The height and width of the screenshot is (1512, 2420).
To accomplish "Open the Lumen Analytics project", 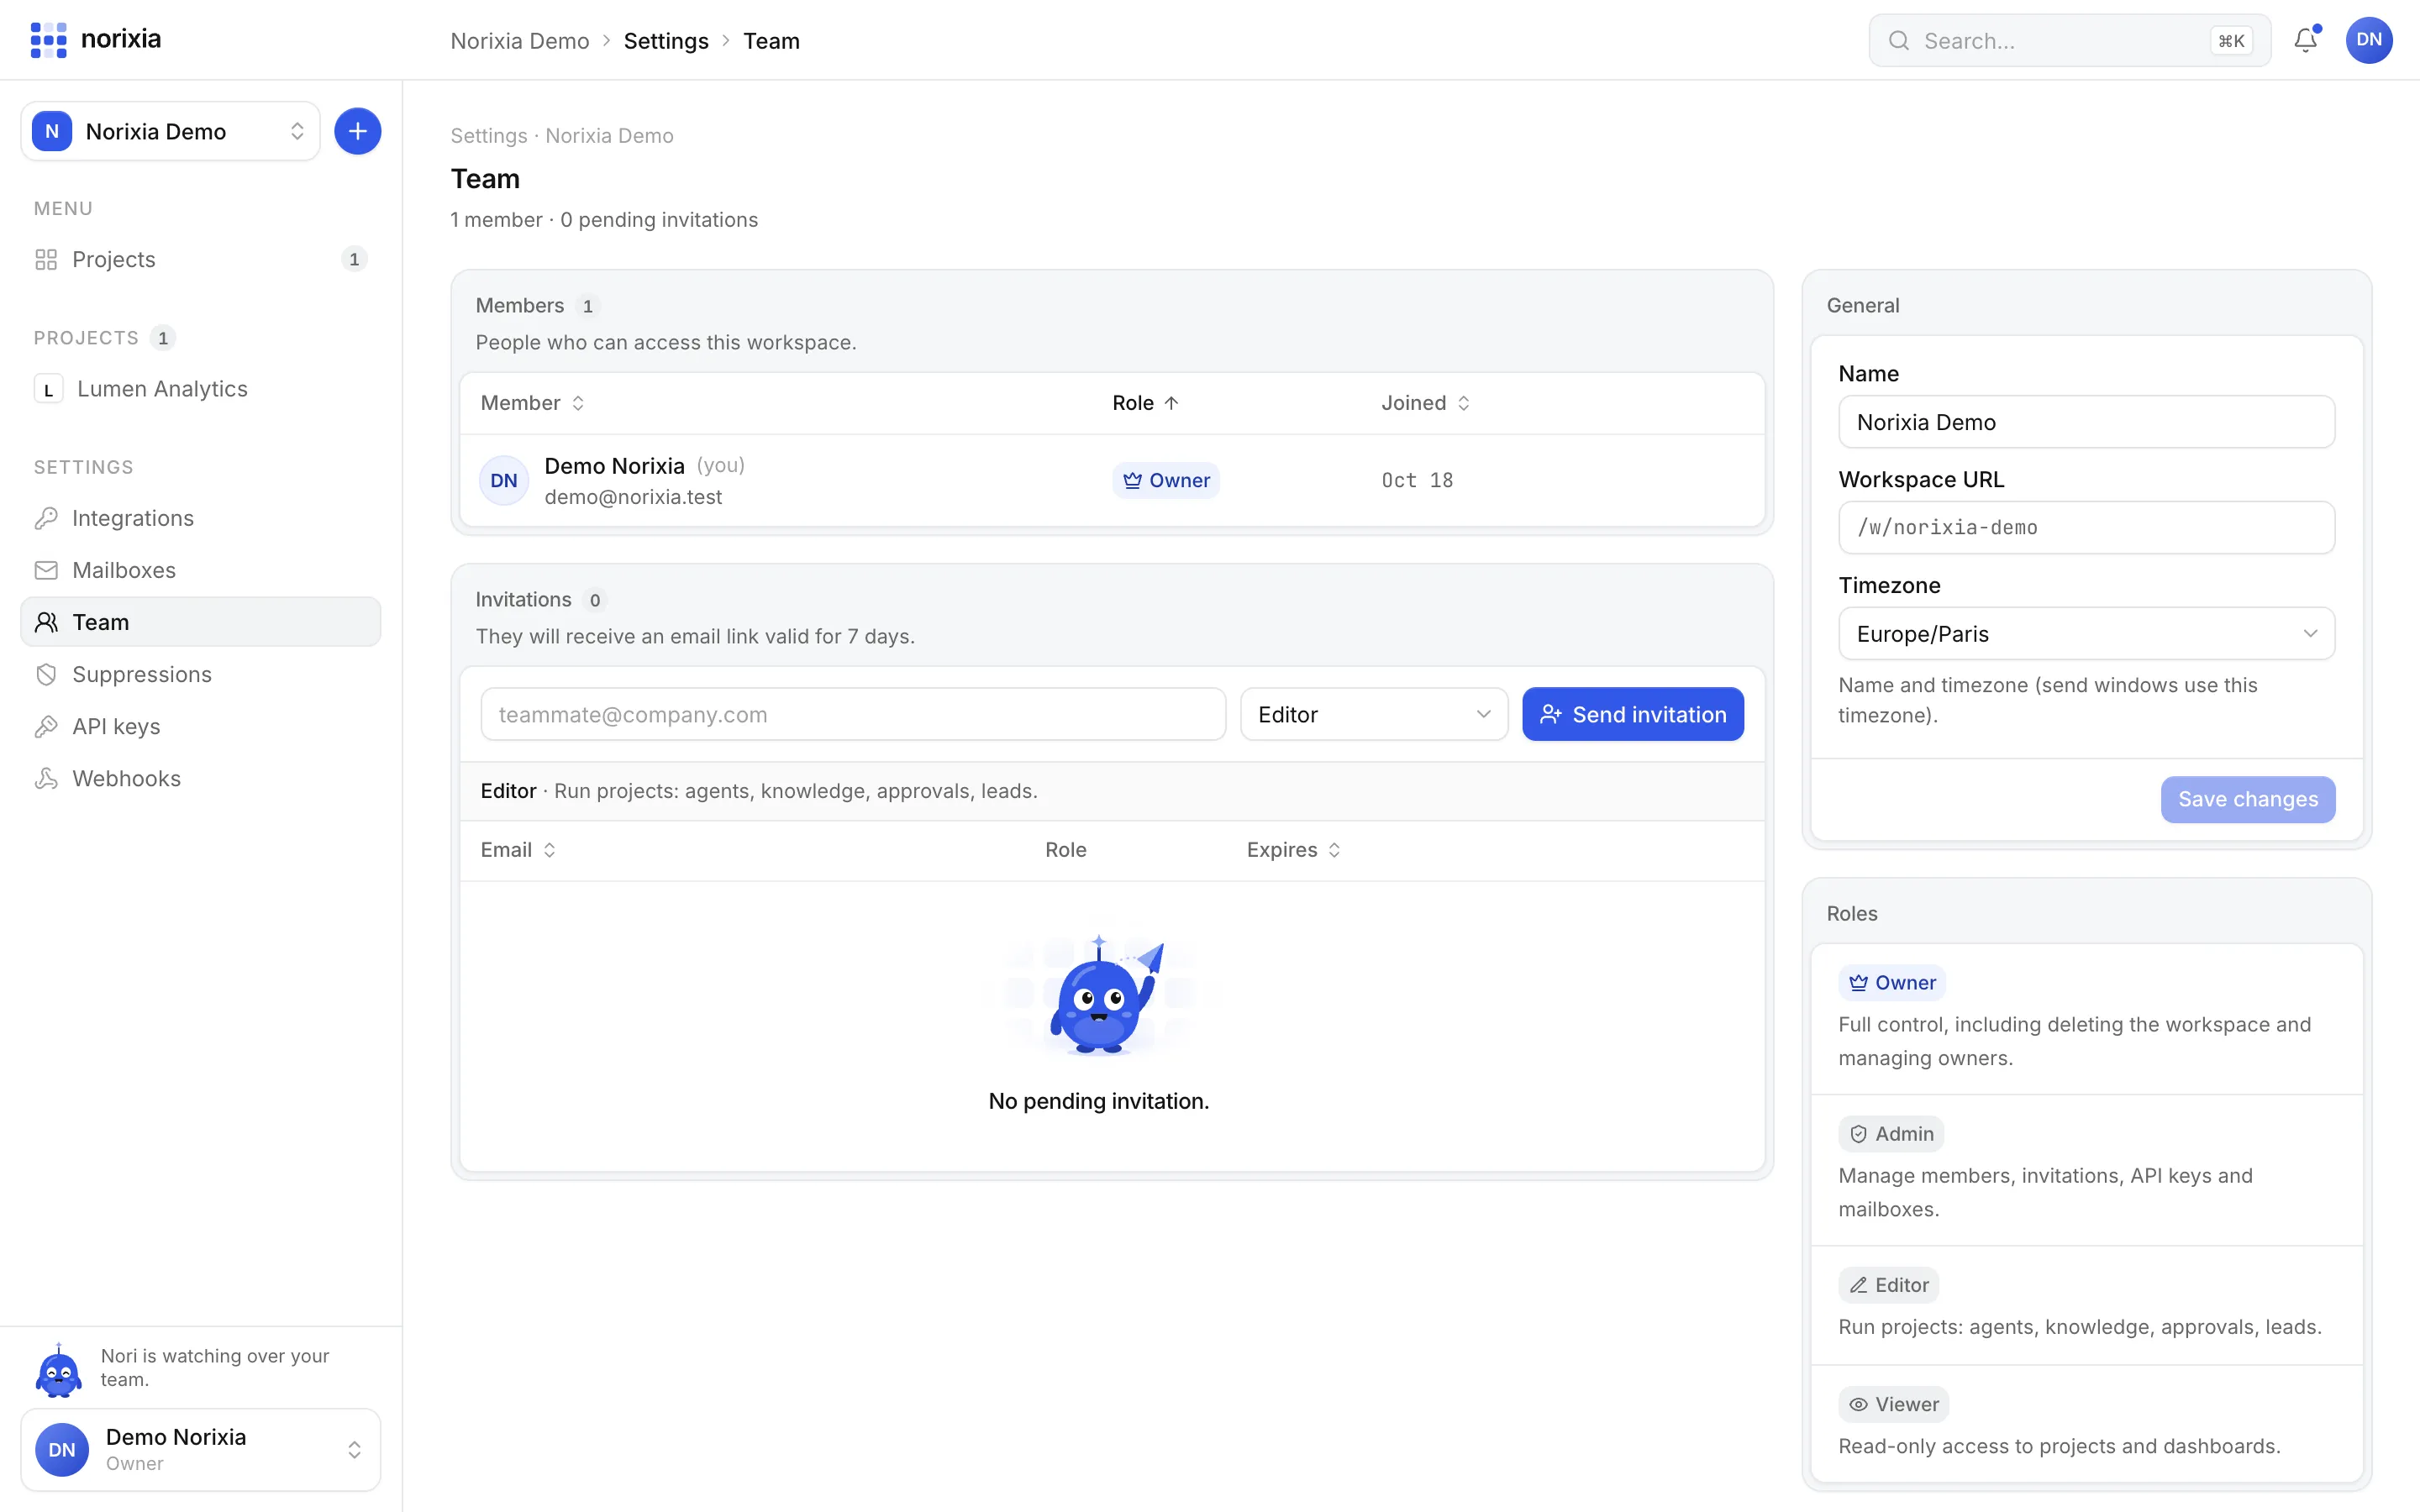I will [x=200, y=389].
